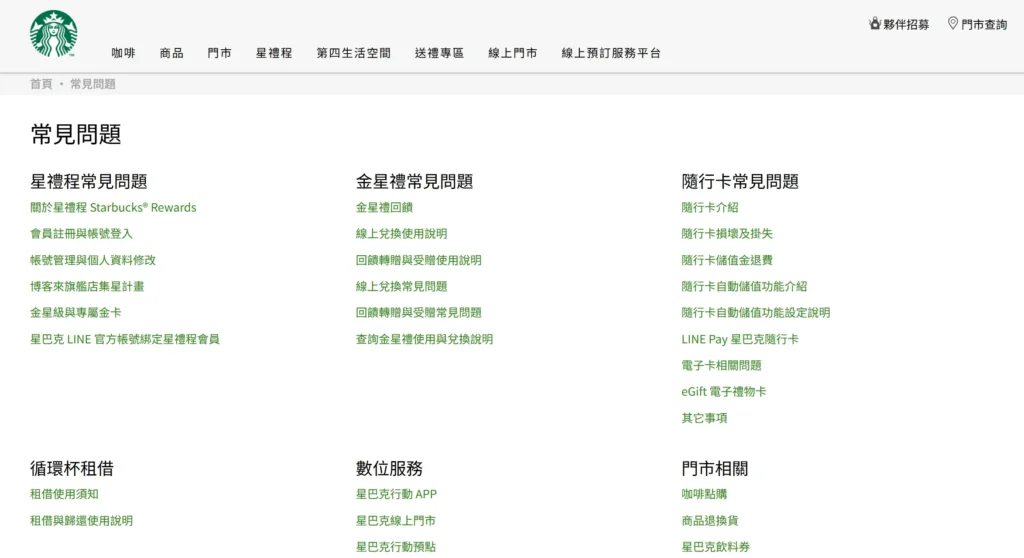Open 會員註冊與帳號登入 FAQ link
Image resolution: width=1024 pixels, height=558 pixels.
pyautogui.click(x=81, y=234)
